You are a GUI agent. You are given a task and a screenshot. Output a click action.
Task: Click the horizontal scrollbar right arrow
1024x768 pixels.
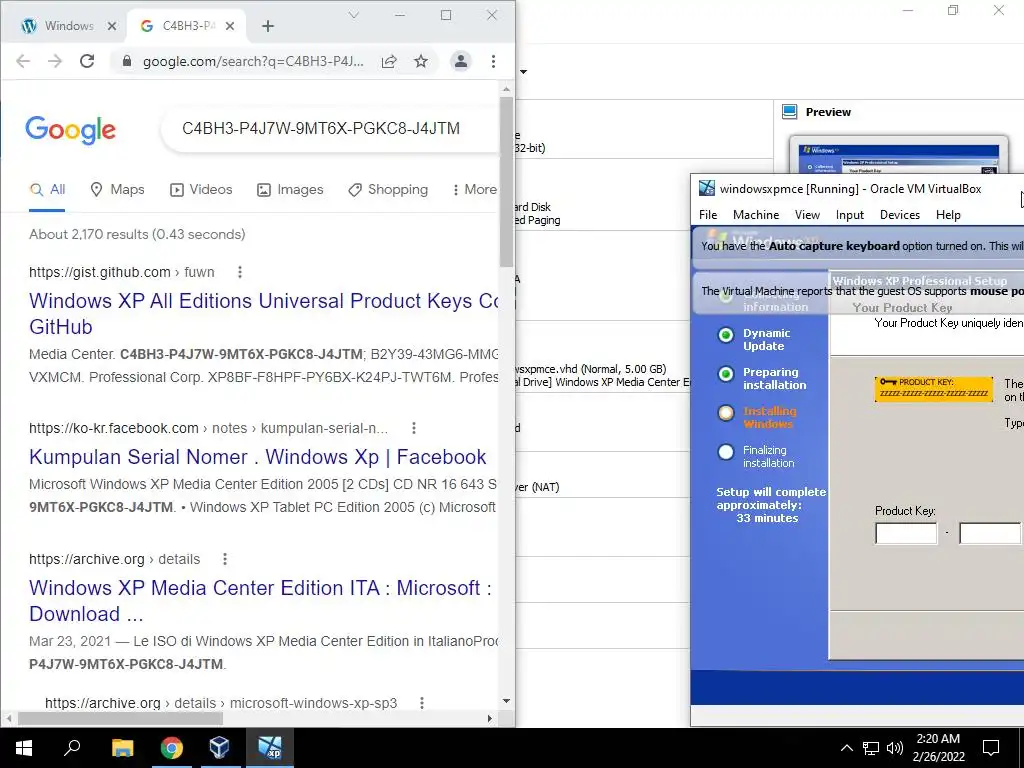coord(490,718)
